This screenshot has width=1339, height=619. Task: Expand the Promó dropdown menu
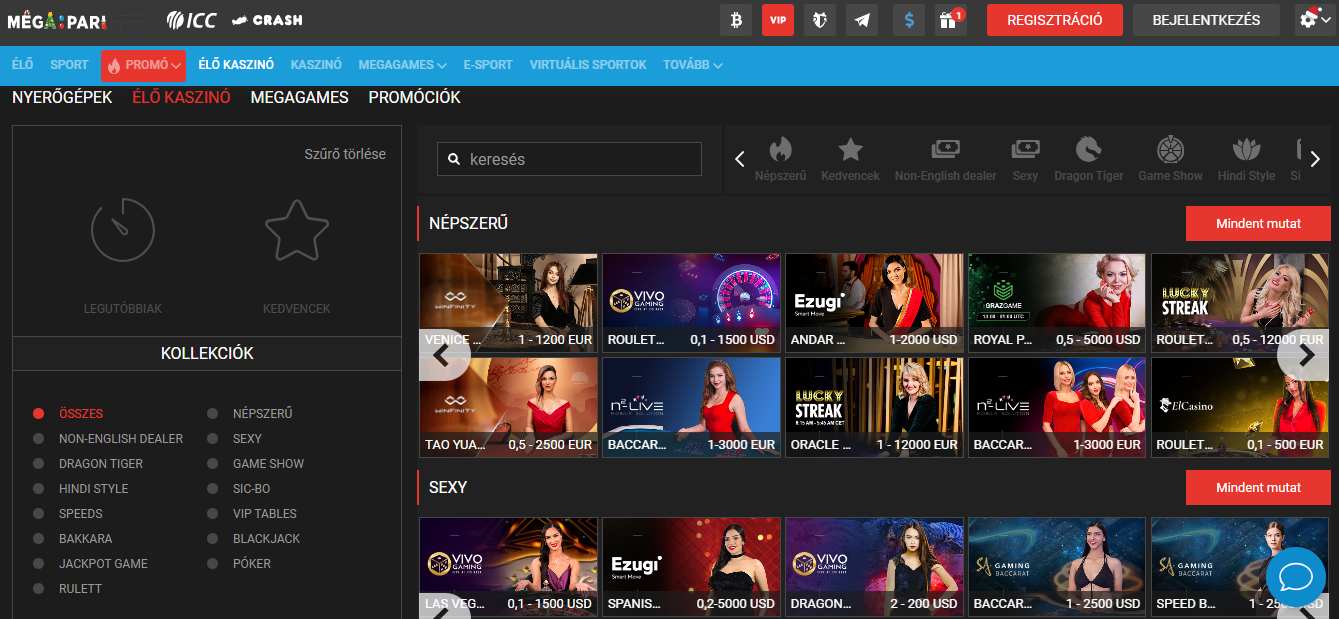pyautogui.click(x=143, y=65)
